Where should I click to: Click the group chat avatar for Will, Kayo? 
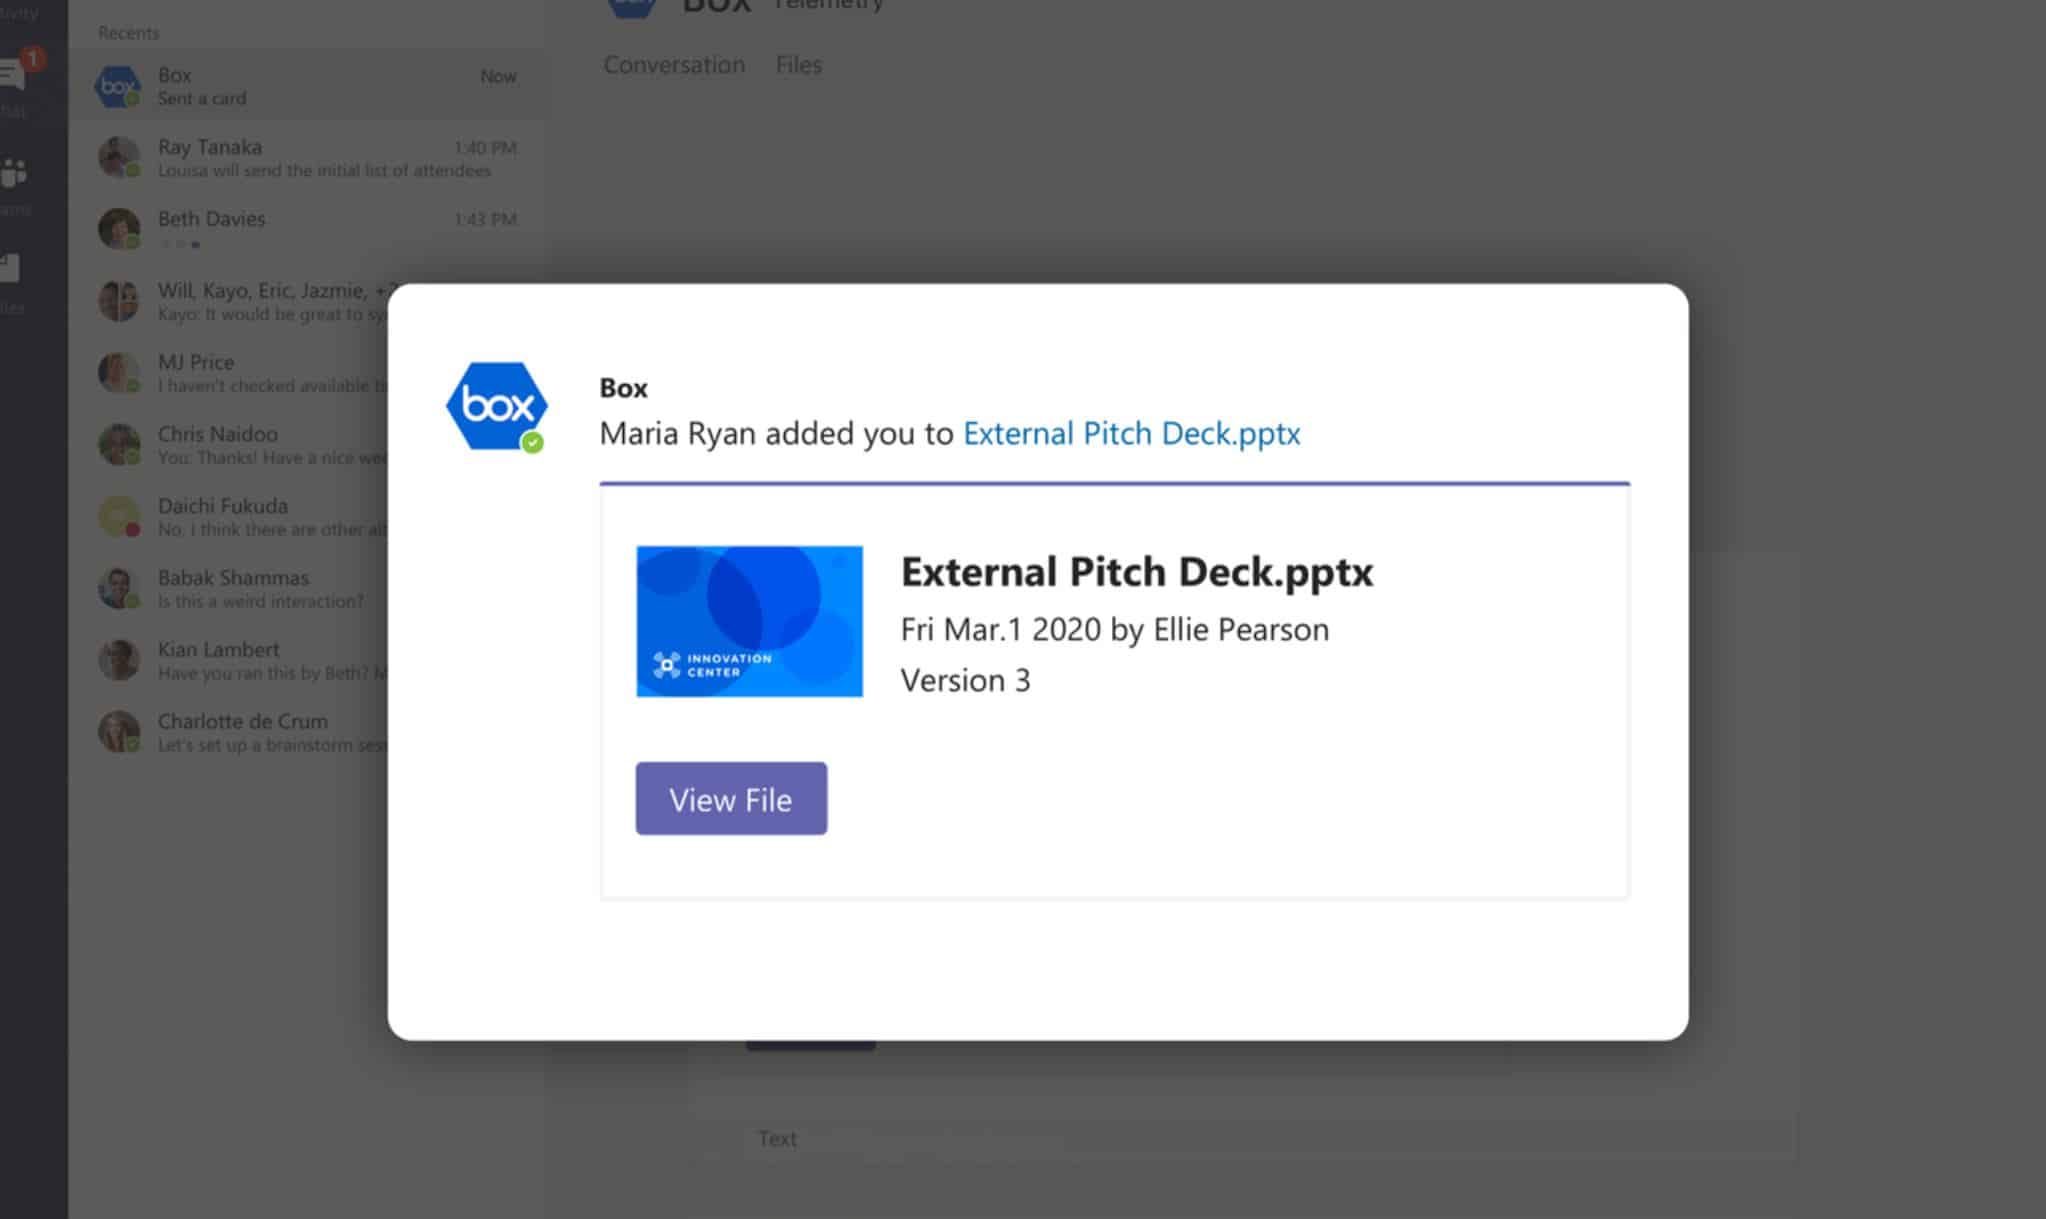tap(119, 301)
